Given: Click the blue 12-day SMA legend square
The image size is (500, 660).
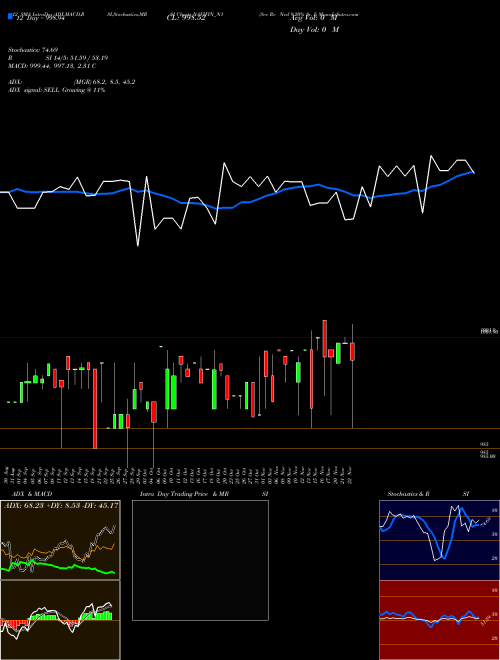Looking at the screenshot, I should point(11,16).
